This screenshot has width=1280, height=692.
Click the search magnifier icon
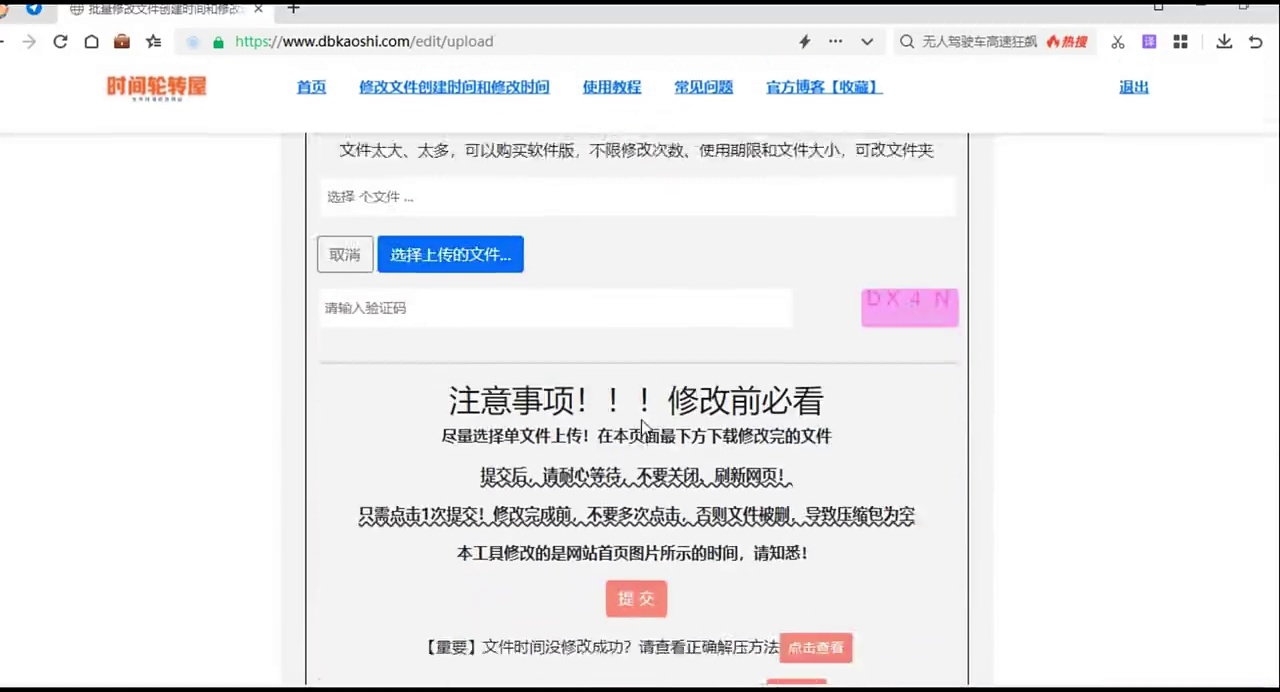point(907,42)
